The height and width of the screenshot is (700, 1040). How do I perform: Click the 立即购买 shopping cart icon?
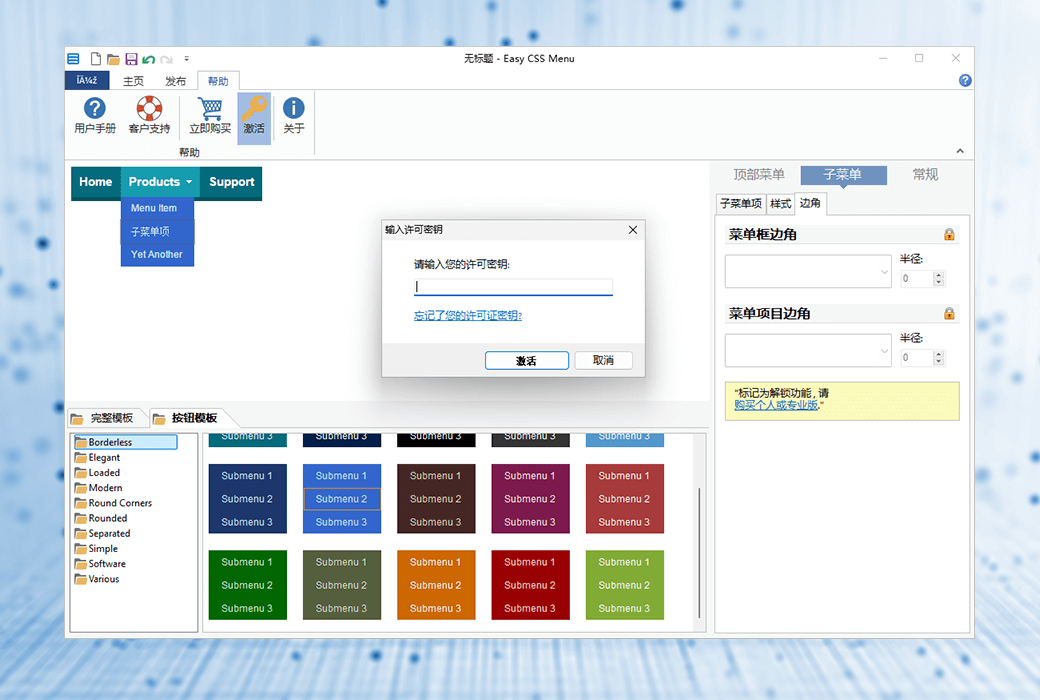click(x=210, y=115)
